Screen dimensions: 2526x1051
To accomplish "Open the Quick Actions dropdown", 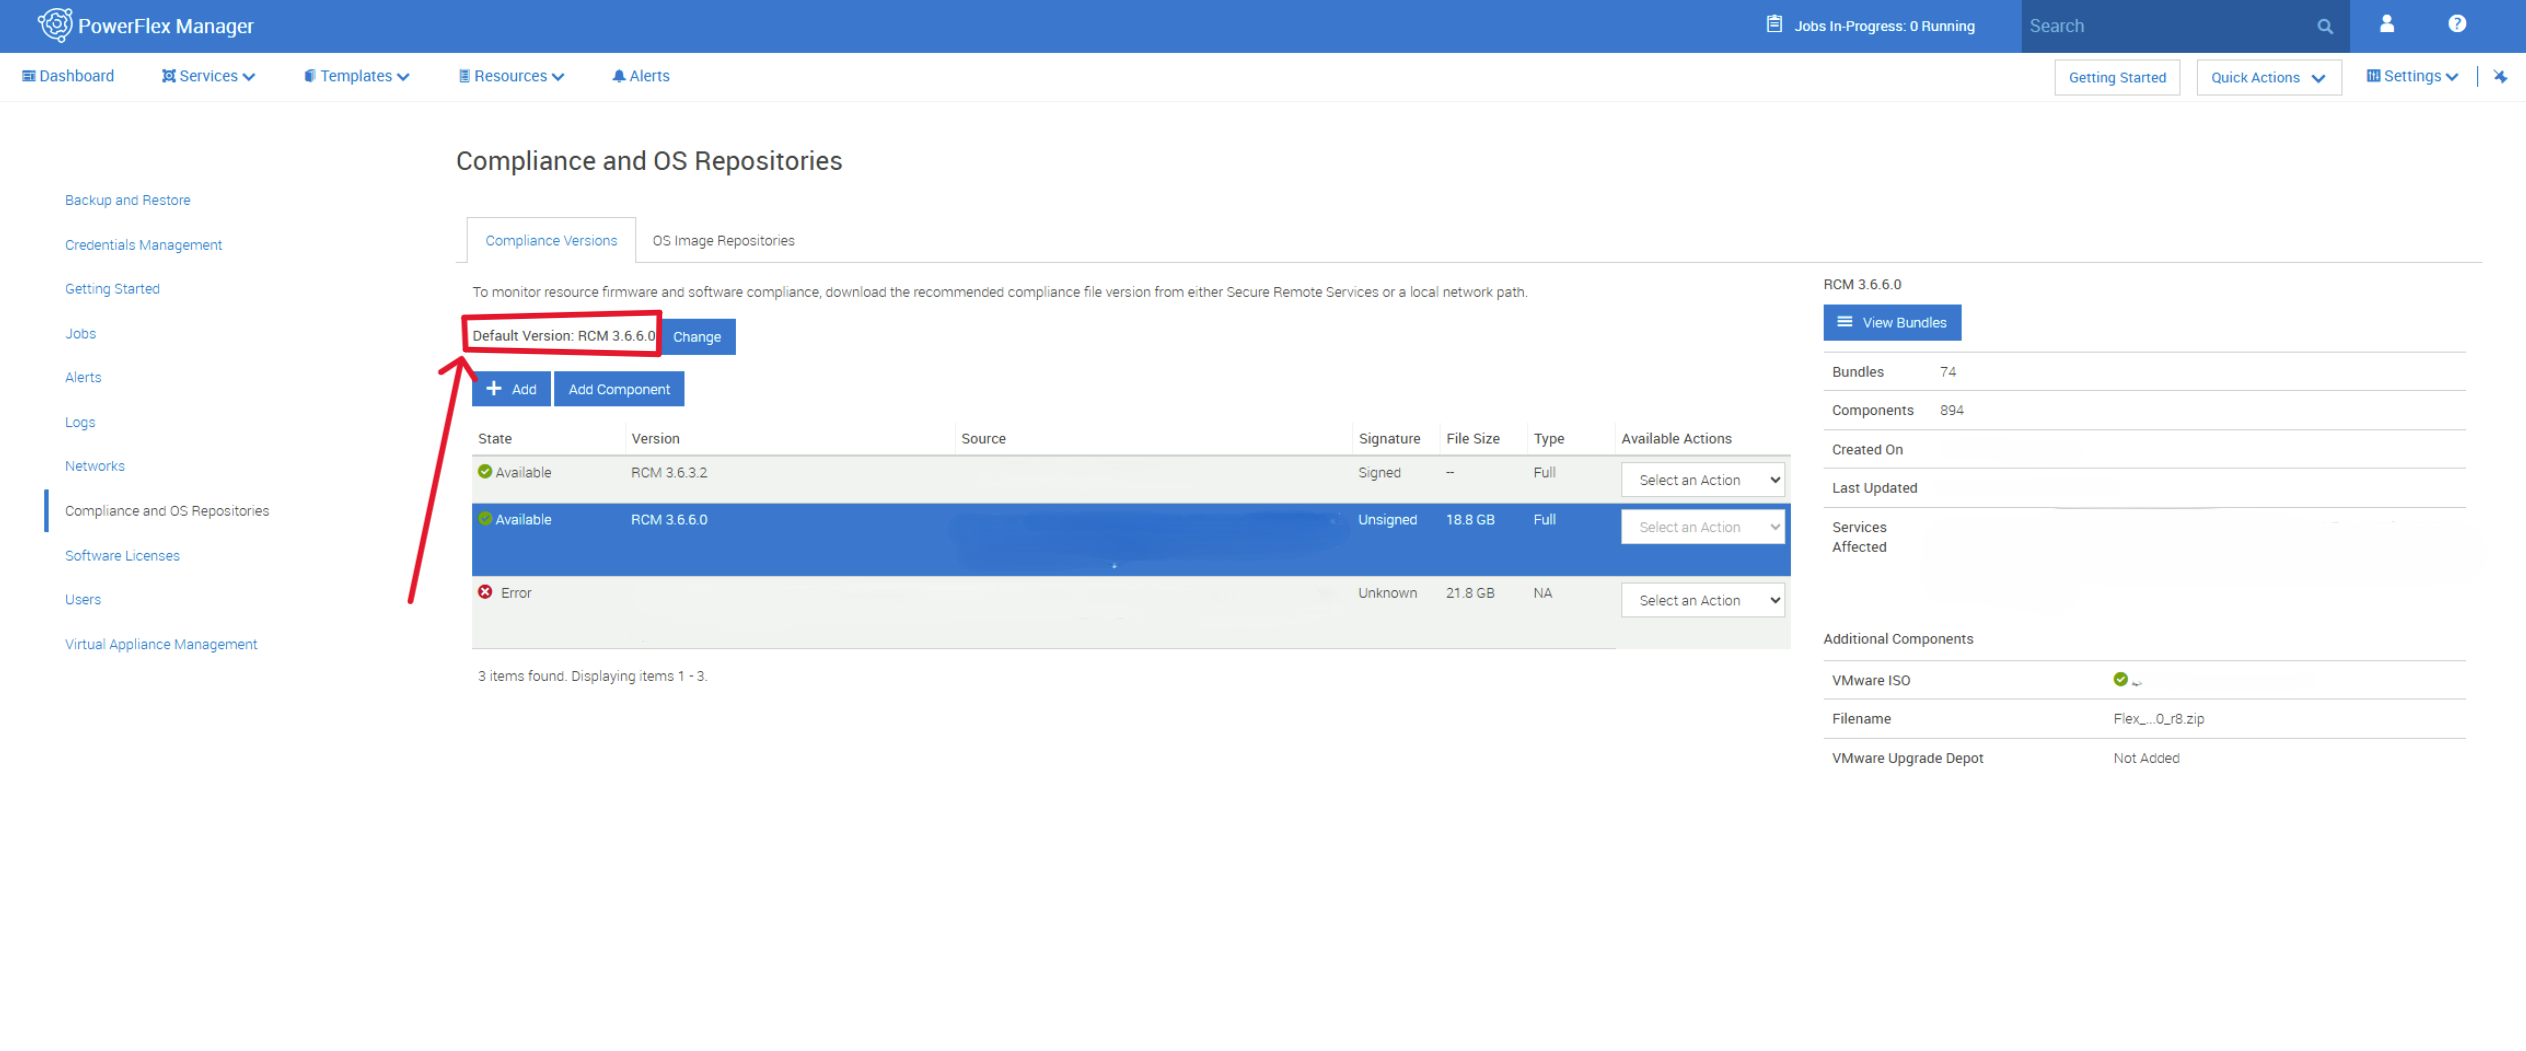I will tap(2268, 78).
